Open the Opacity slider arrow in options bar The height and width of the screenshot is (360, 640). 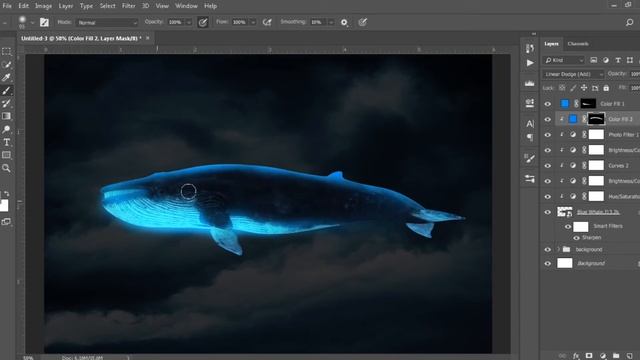coord(189,22)
